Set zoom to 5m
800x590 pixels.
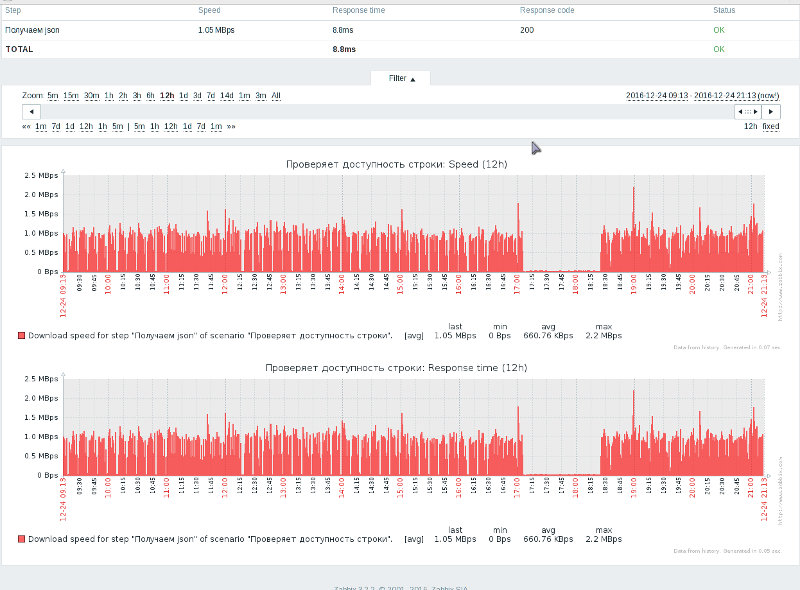tap(53, 96)
